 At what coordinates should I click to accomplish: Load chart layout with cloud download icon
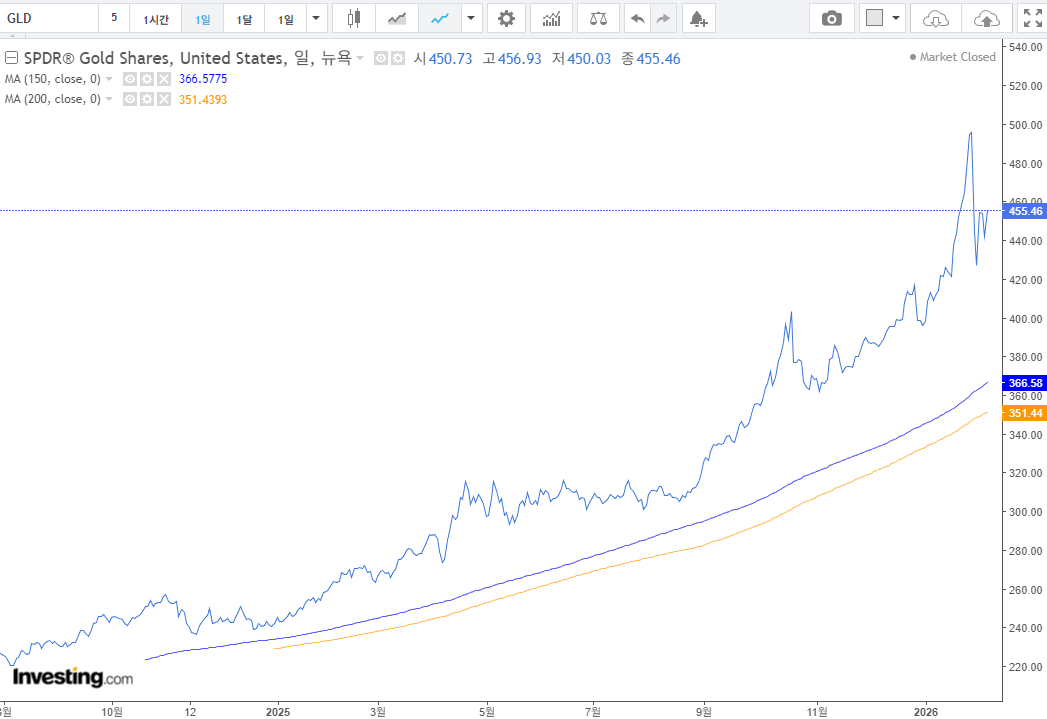point(935,18)
